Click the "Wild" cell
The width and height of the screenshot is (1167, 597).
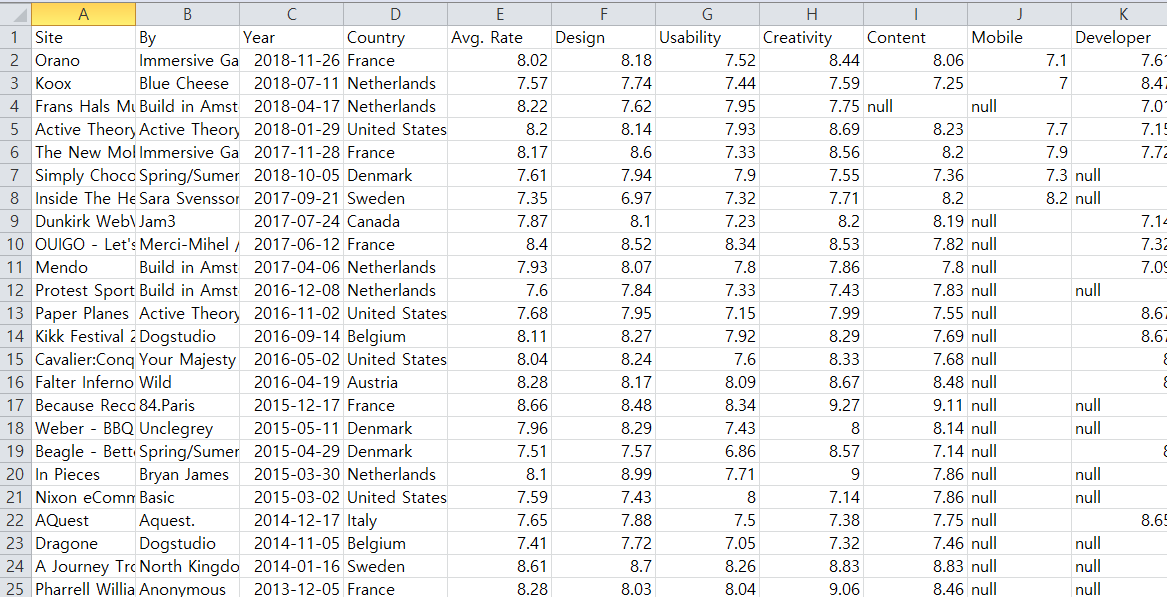[x=188, y=383]
